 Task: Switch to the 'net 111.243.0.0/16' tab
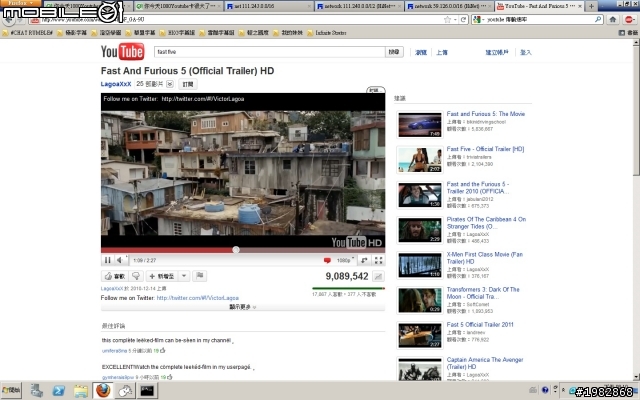point(269,6)
